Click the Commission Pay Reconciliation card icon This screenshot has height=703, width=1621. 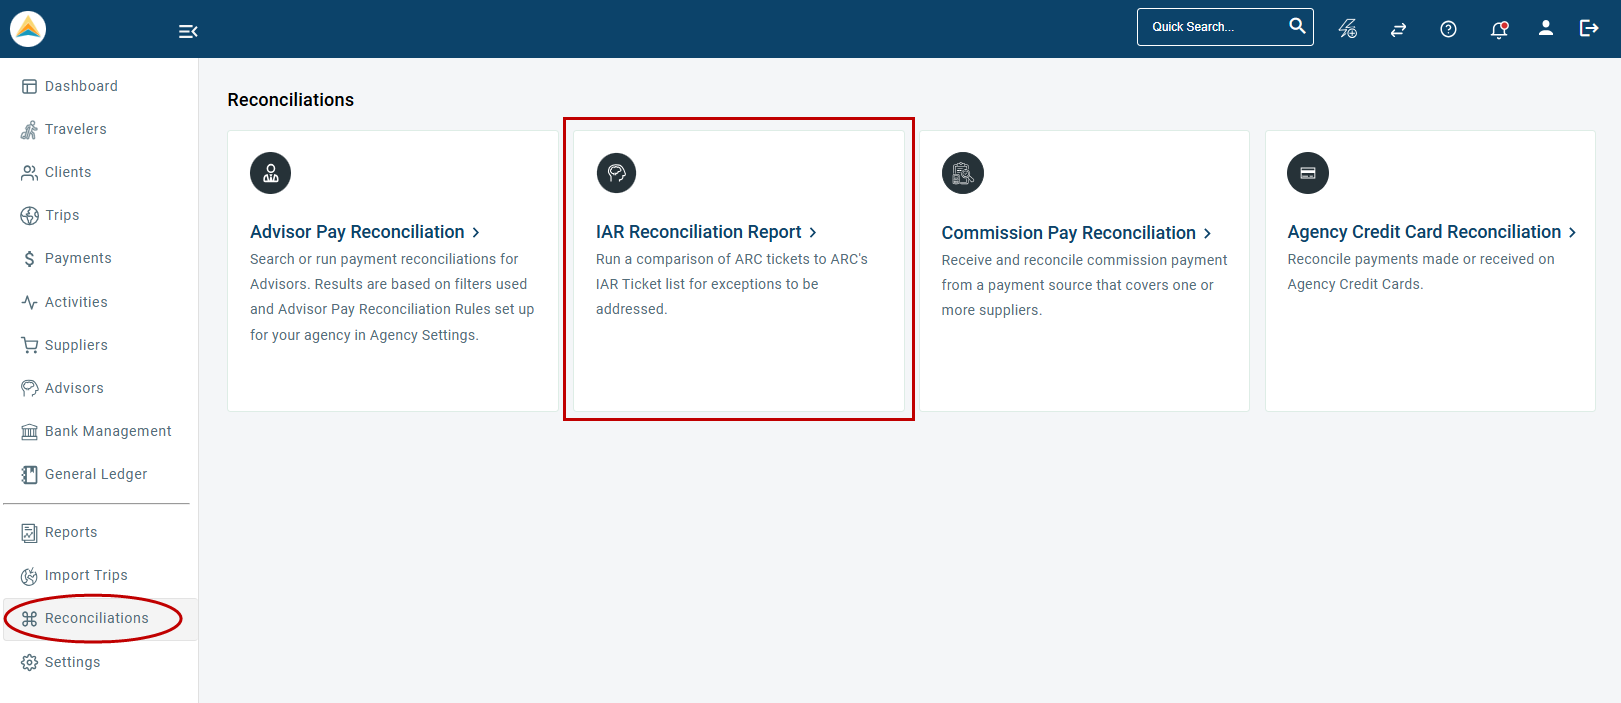pyautogui.click(x=962, y=173)
